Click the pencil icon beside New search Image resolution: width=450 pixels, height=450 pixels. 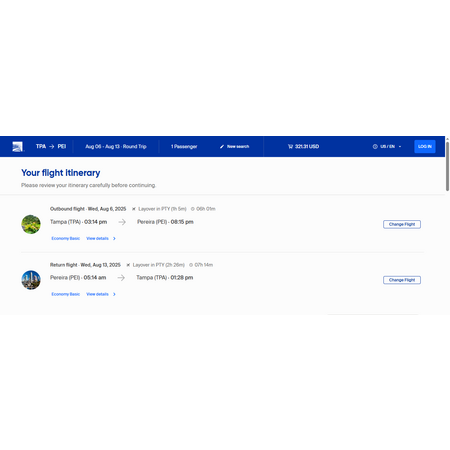pyautogui.click(x=222, y=147)
